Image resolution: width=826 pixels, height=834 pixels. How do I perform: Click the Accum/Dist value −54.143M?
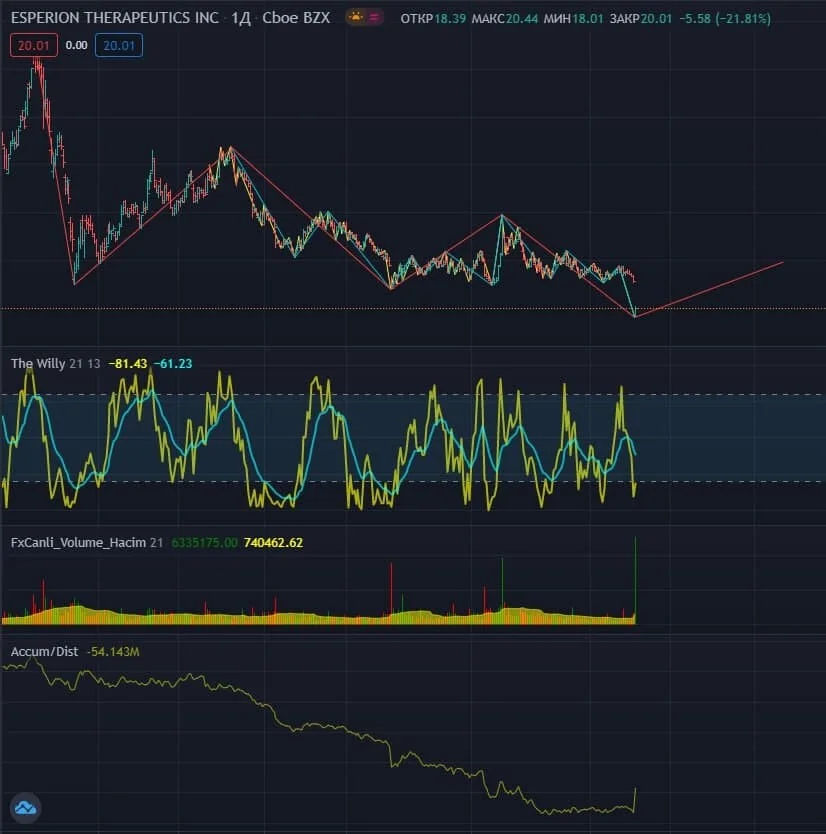click(113, 652)
